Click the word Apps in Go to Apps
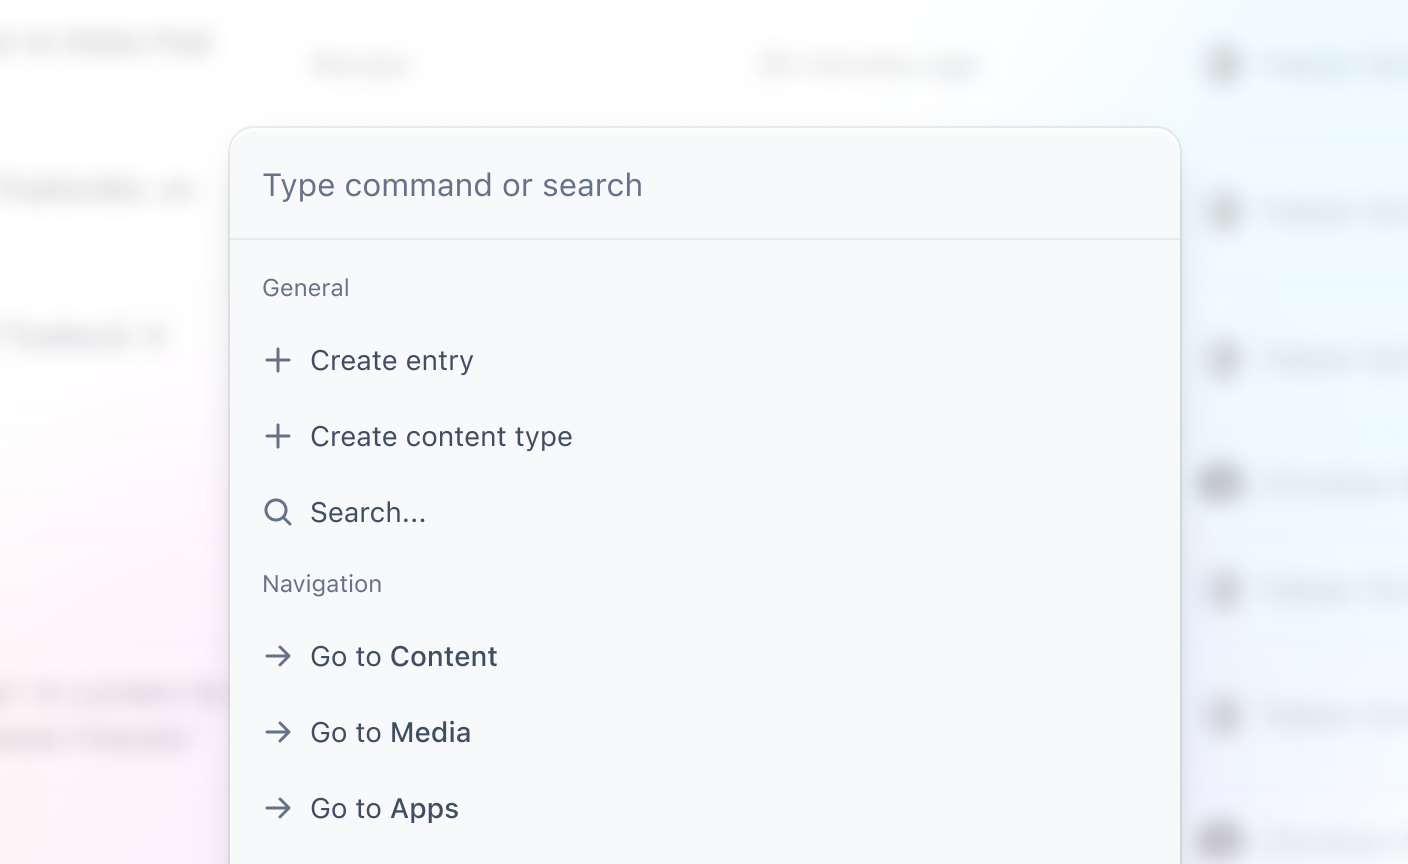 (424, 808)
